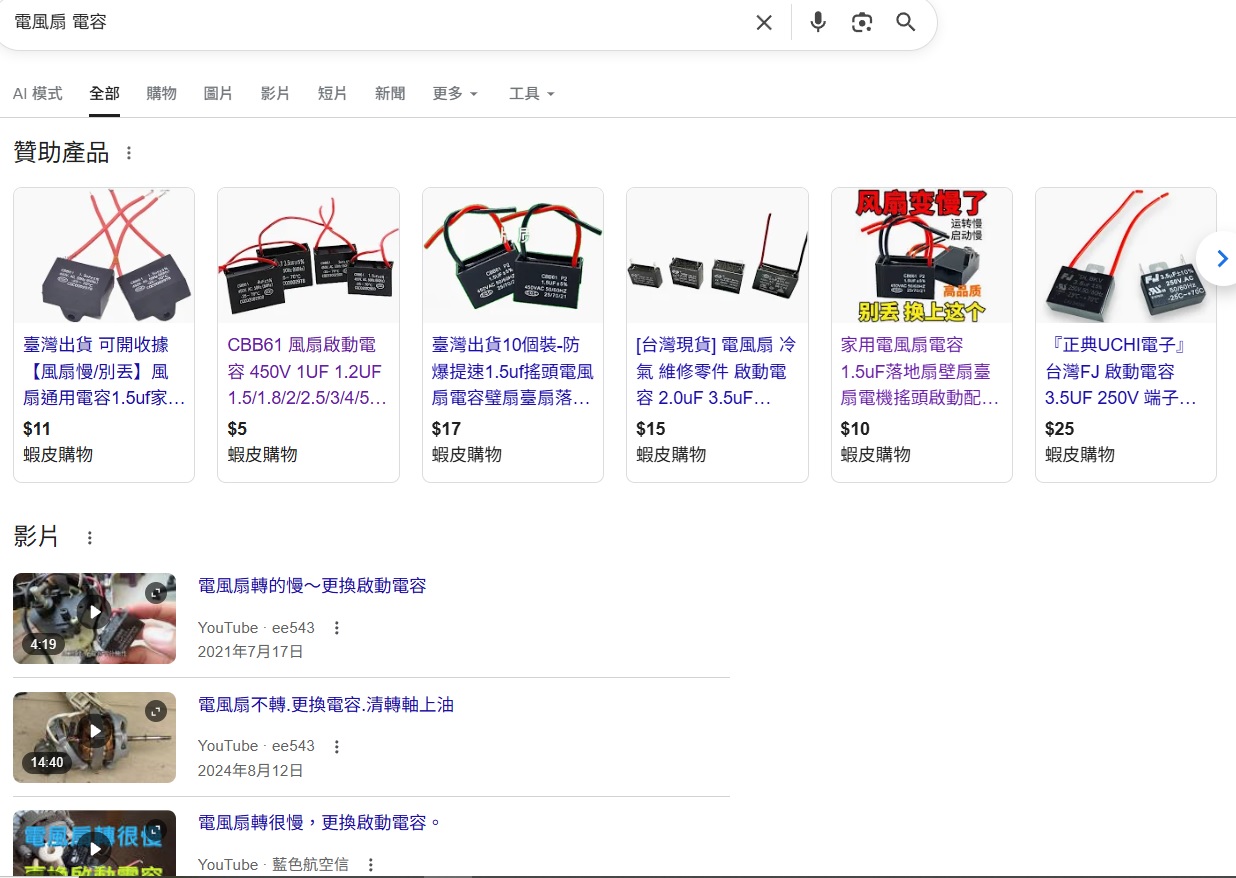The height and width of the screenshot is (878, 1236).
Task: Open Google Lens image search icon
Action: (862, 22)
